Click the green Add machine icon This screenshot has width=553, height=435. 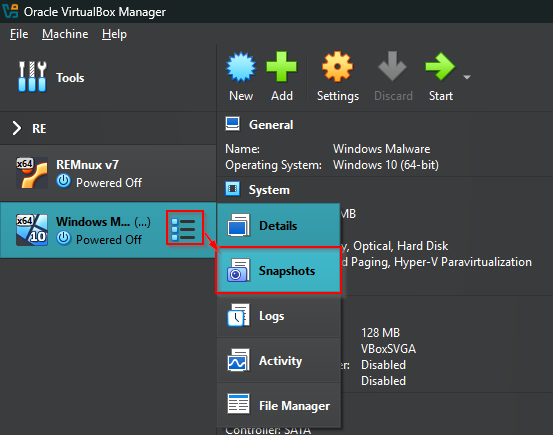(x=281, y=67)
